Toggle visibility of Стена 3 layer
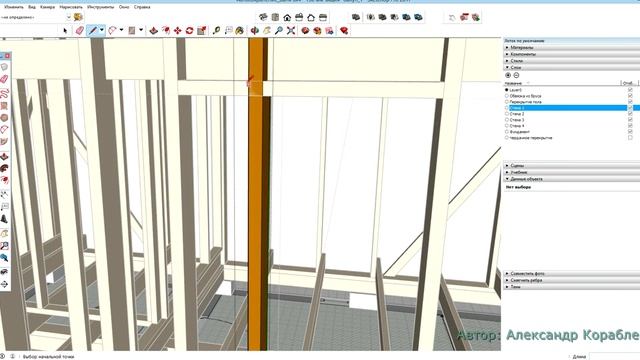This screenshot has height=360, width=640. point(630,120)
